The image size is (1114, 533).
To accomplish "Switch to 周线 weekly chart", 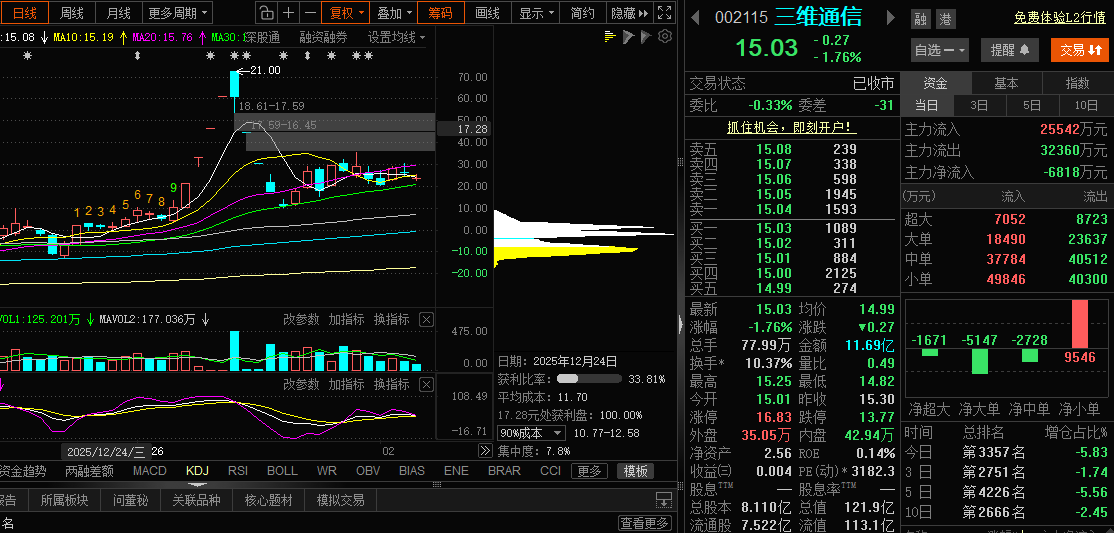I will pyautogui.click(x=72, y=13).
